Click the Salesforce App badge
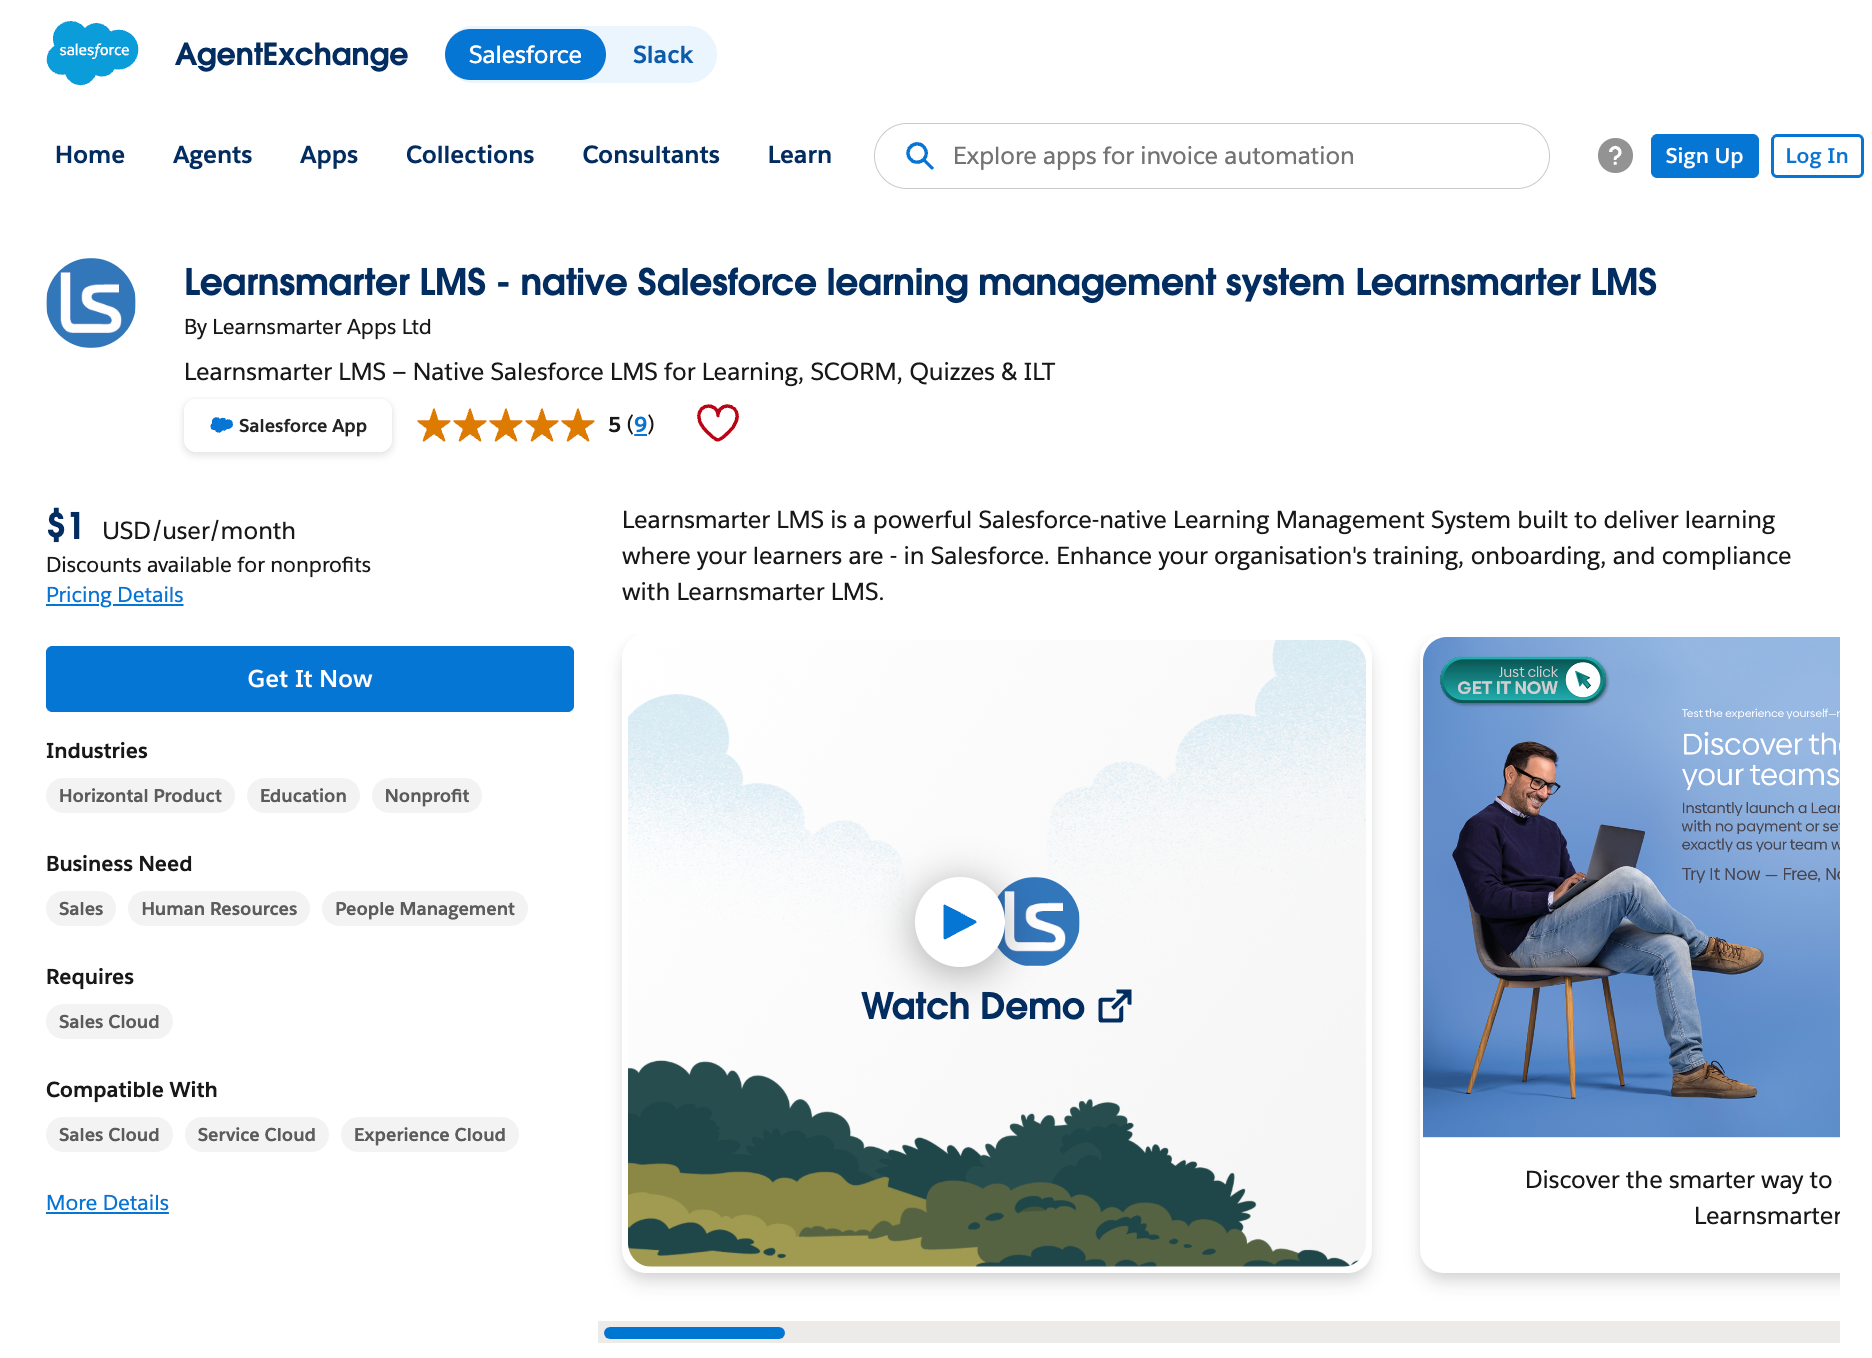This screenshot has height=1358, width=1872. coord(288,426)
